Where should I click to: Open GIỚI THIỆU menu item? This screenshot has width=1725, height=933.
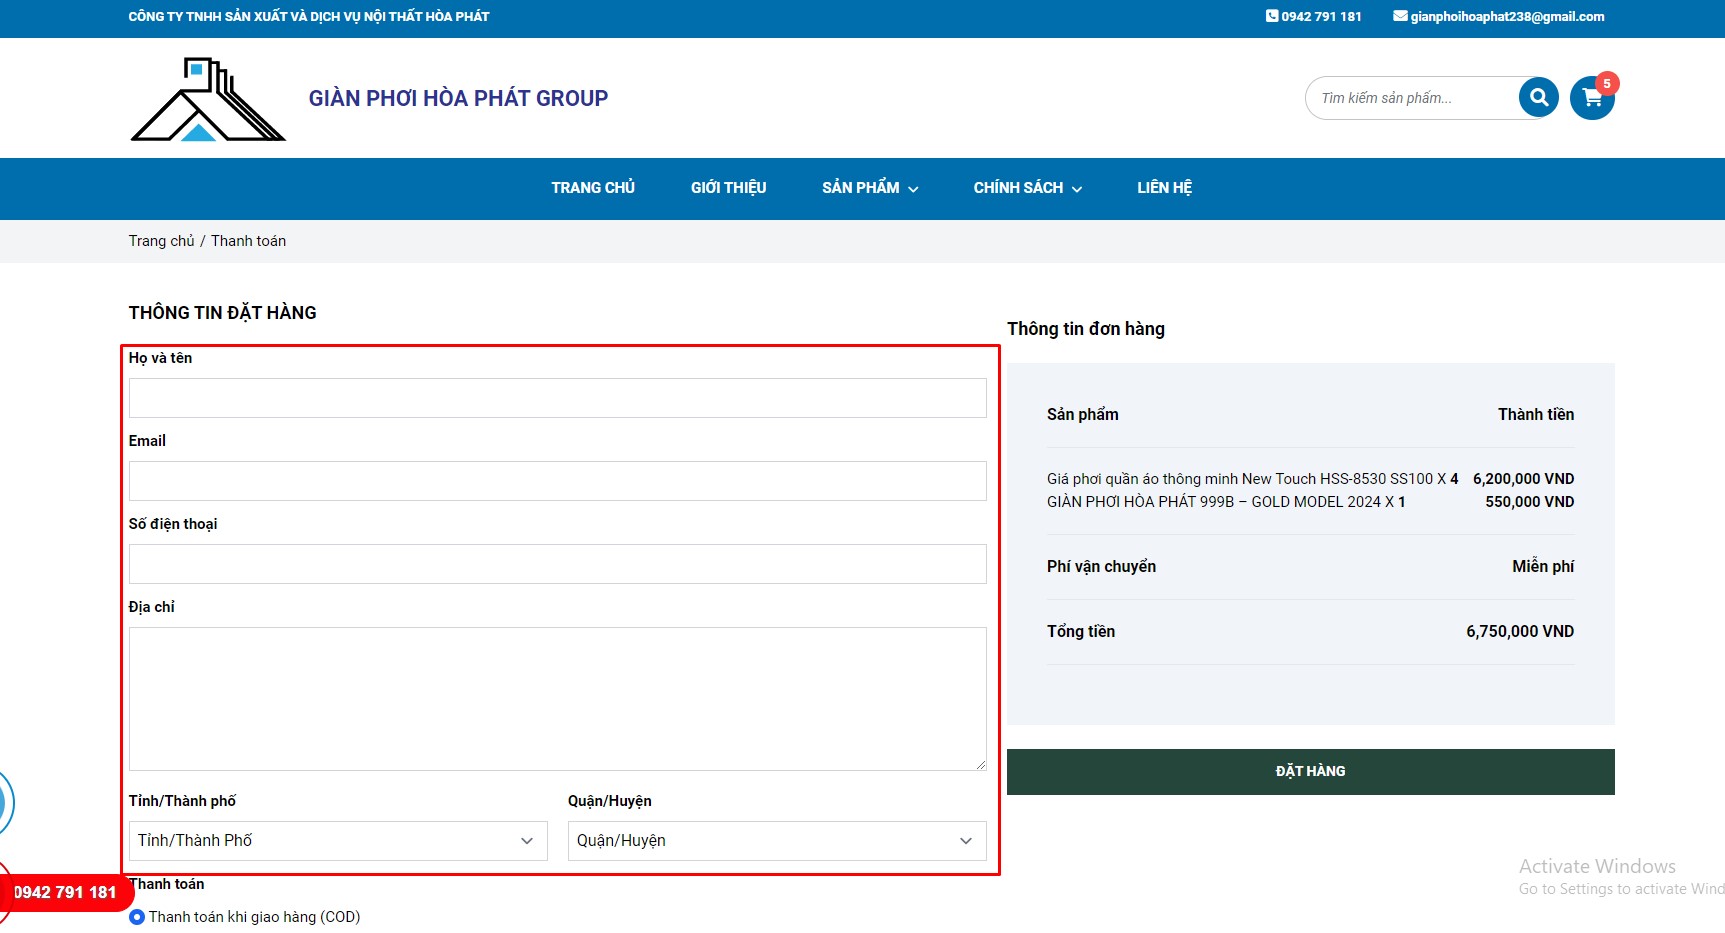728,188
